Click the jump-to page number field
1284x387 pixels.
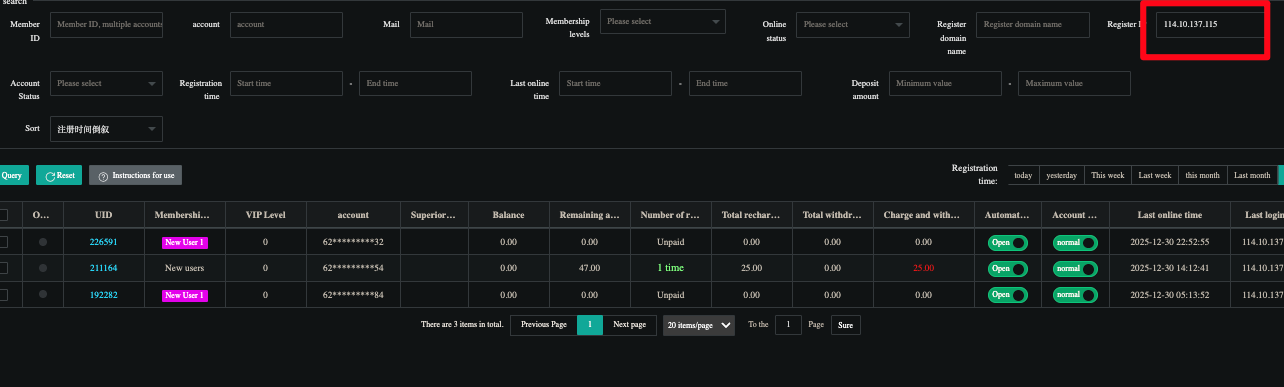pyautogui.click(x=788, y=325)
